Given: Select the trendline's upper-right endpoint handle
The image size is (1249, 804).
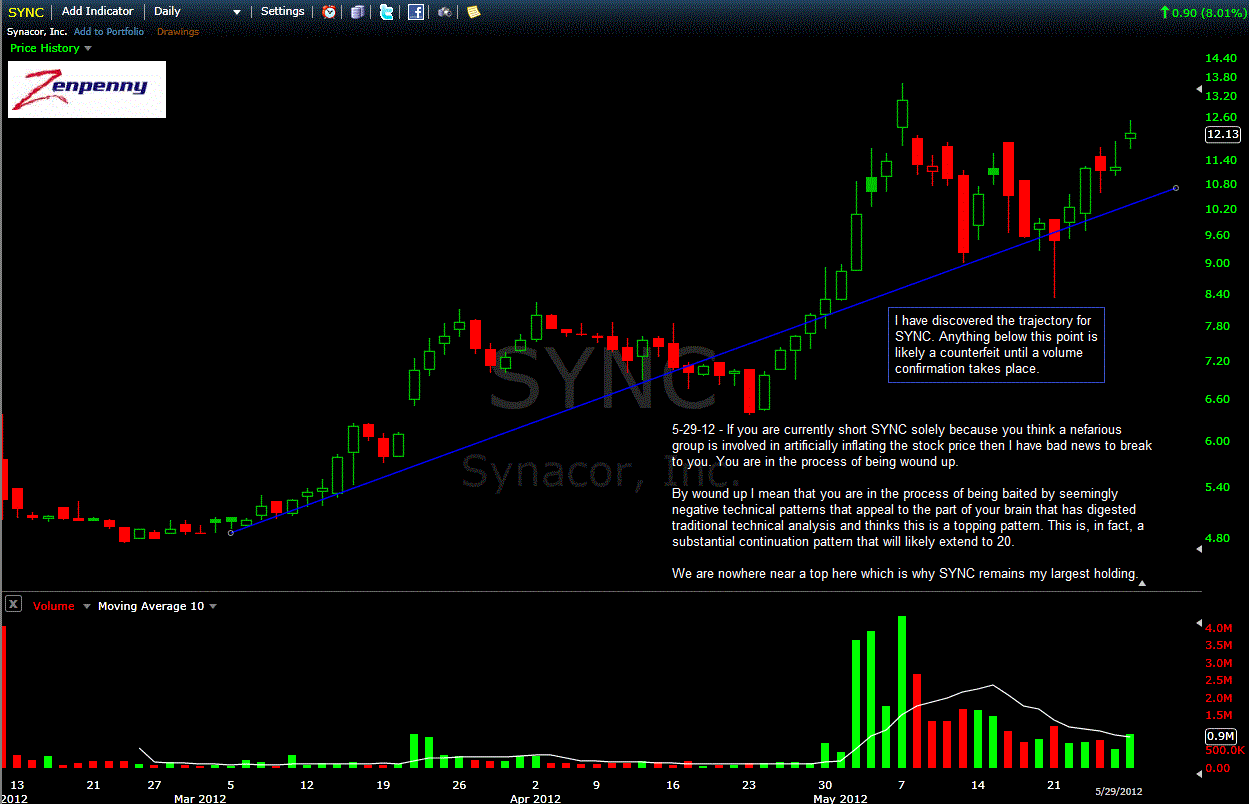Looking at the screenshot, I should coord(1175,187).
